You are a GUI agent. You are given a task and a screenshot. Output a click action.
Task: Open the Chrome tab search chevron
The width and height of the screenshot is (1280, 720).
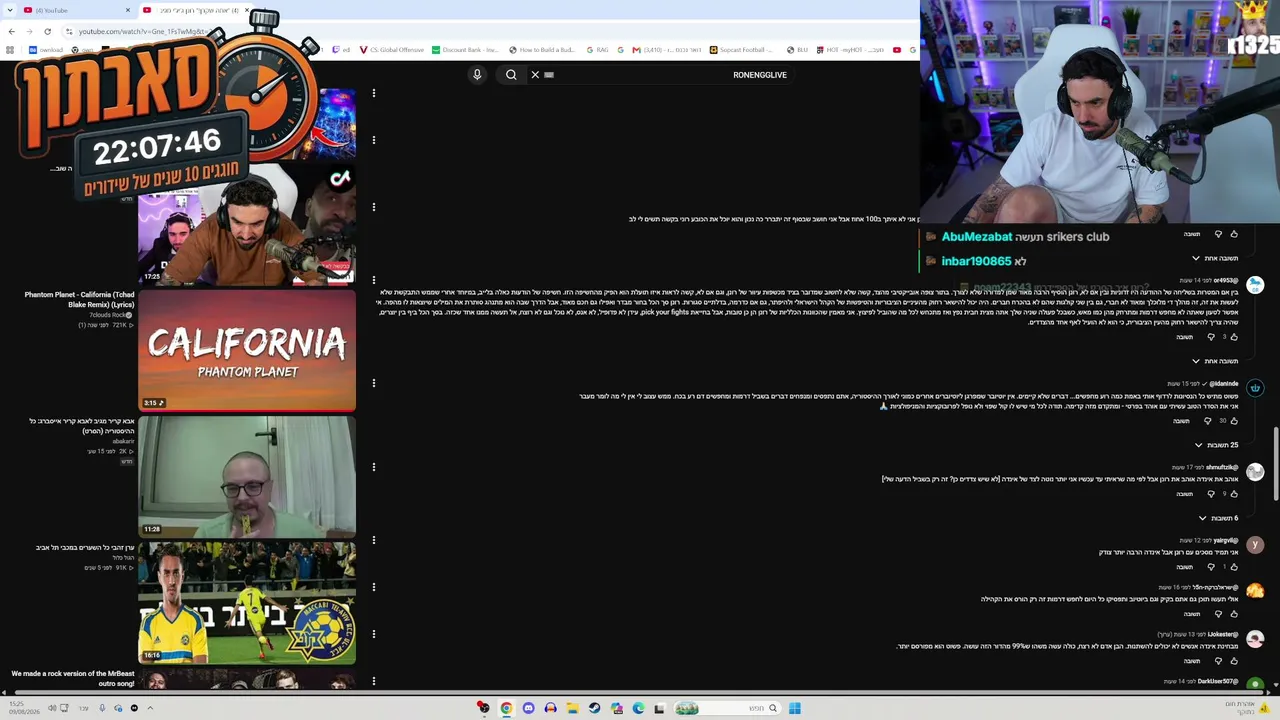point(10,10)
